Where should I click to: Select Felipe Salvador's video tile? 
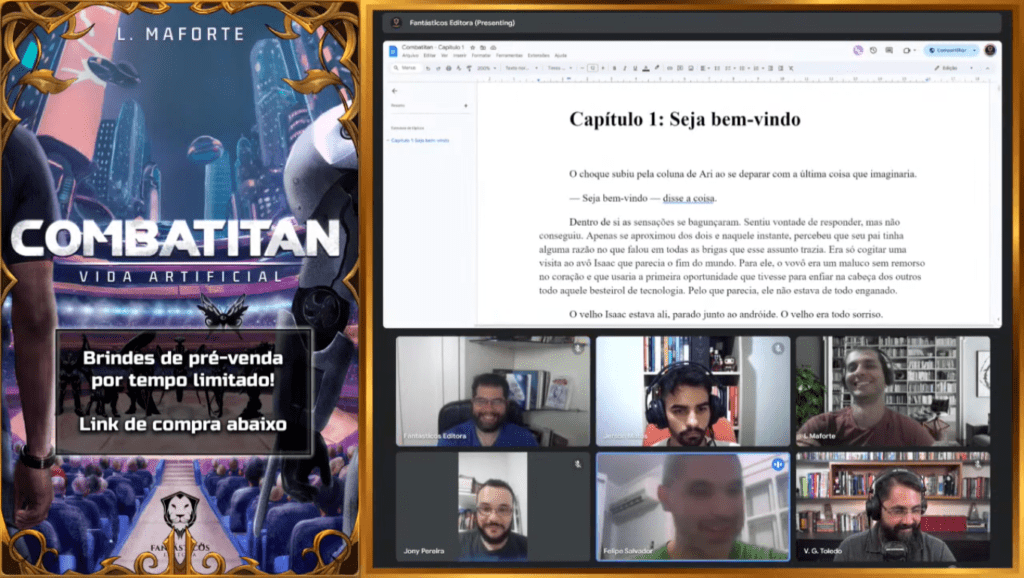tap(693, 505)
